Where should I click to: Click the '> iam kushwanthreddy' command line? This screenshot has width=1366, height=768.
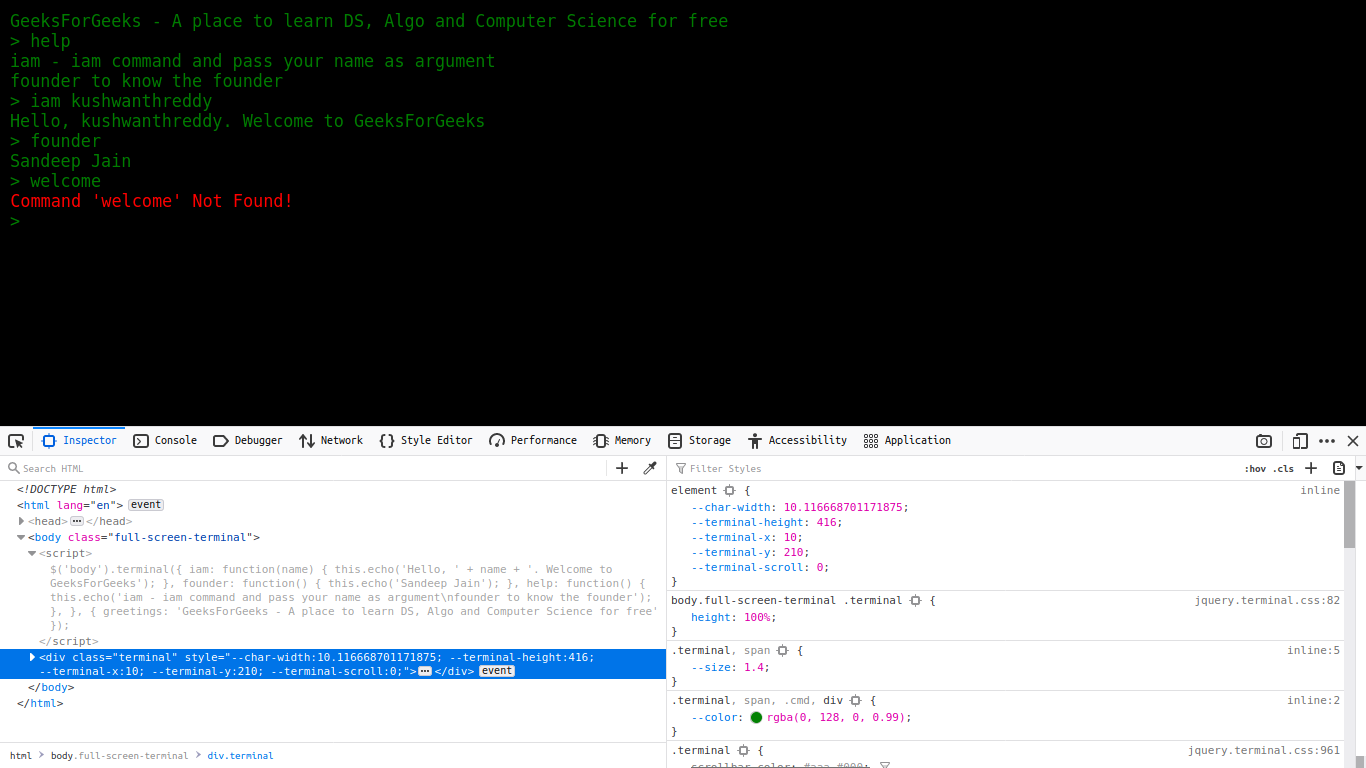[111, 101]
